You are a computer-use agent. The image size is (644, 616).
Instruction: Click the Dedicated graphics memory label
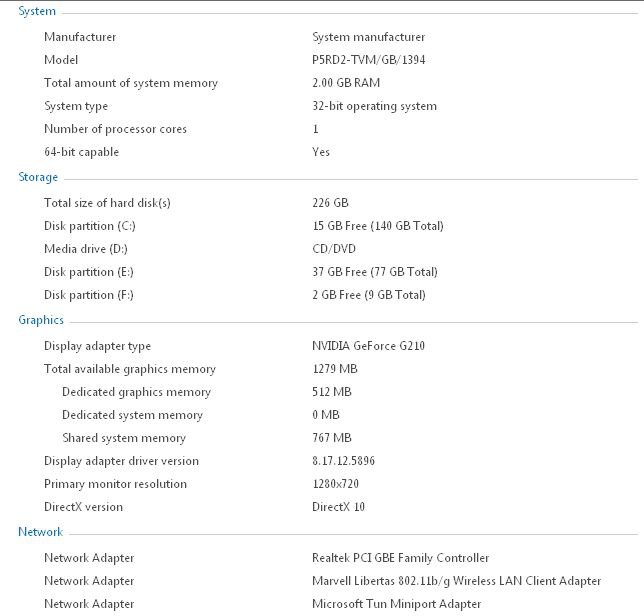click(x=136, y=392)
